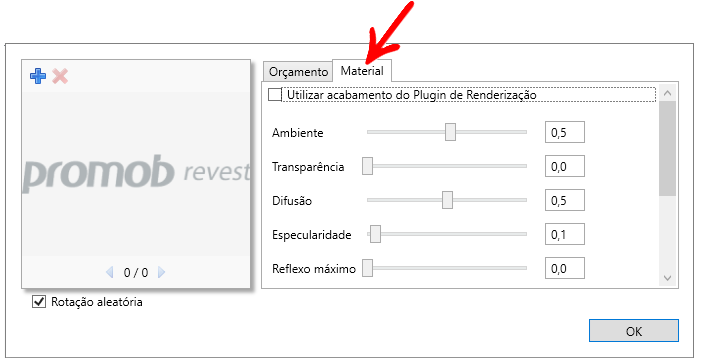Go to previous image with left arrow
This screenshot has width=702, height=360.
coord(110,272)
